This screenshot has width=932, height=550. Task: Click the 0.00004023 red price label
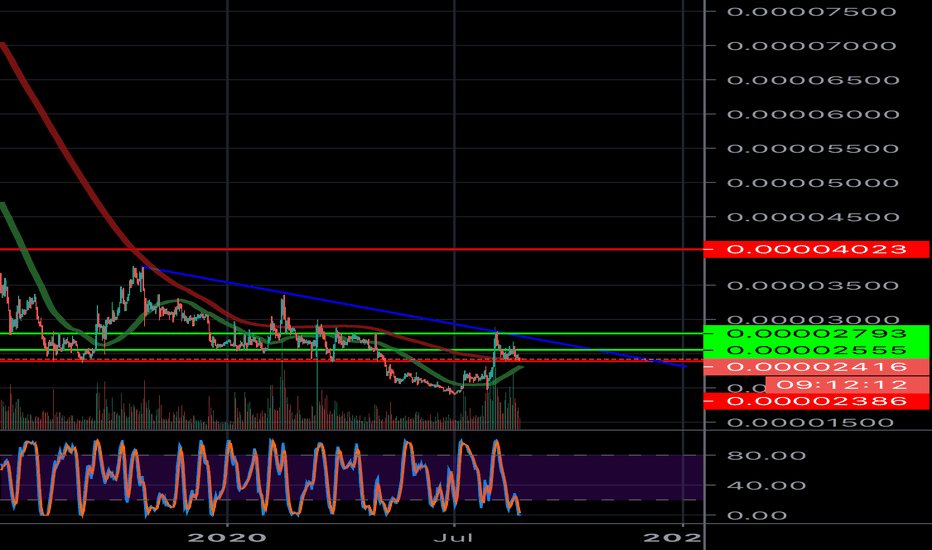click(x=816, y=249)
